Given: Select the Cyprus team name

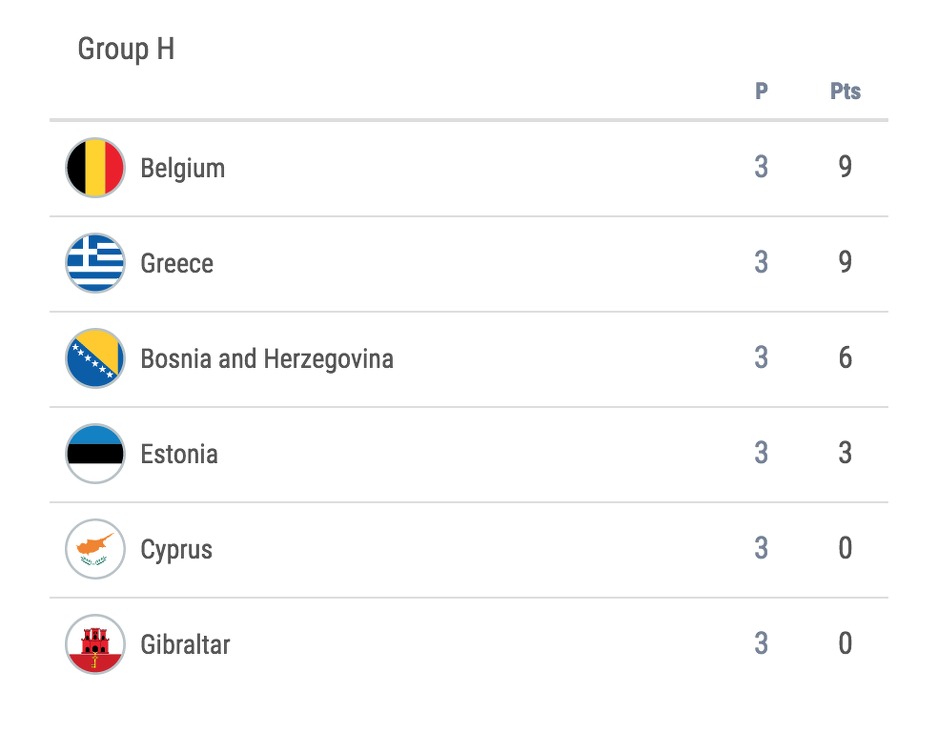Looking at the screenshot, I should [176, 550].
